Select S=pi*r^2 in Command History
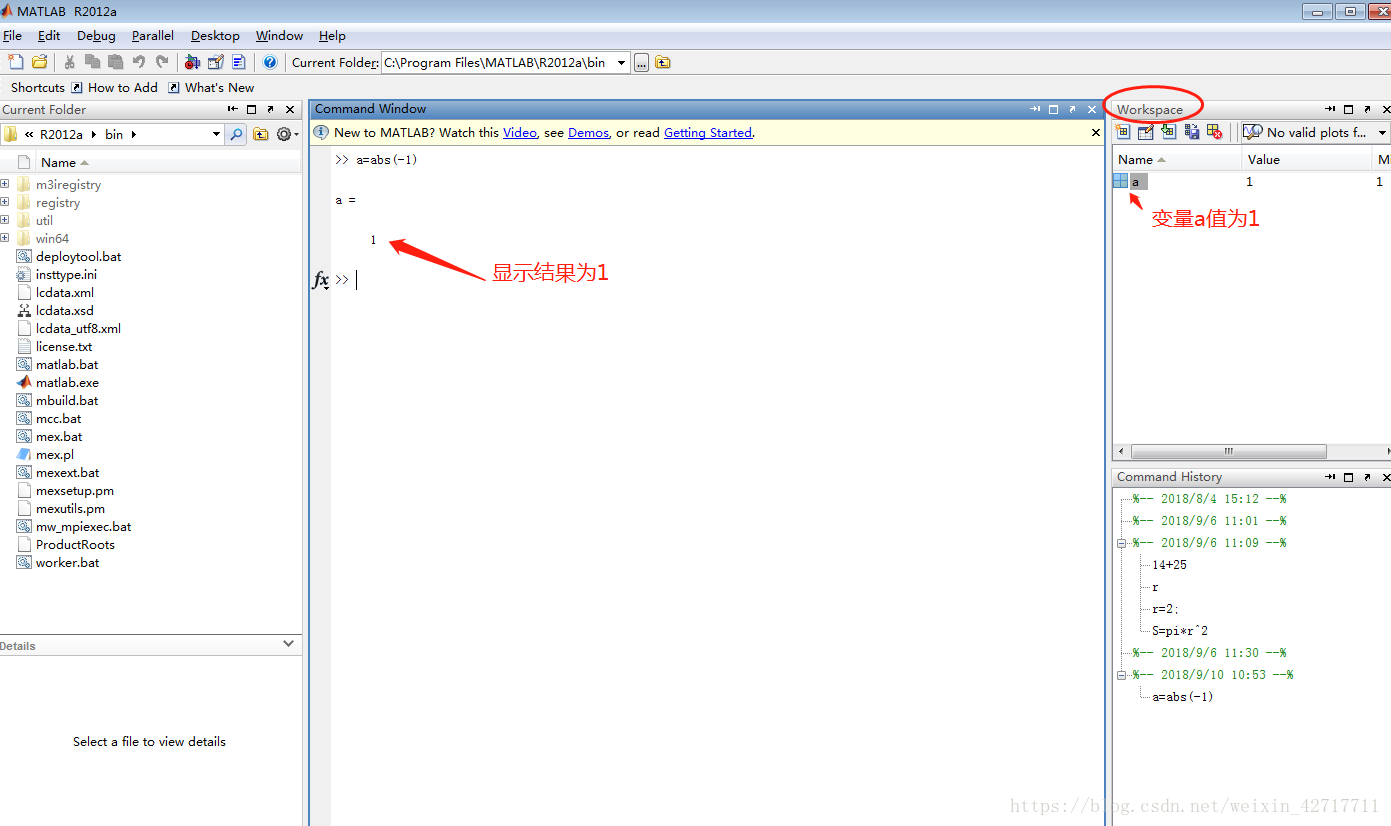The image size is (1391, 826). click(x=1180, y=631)
